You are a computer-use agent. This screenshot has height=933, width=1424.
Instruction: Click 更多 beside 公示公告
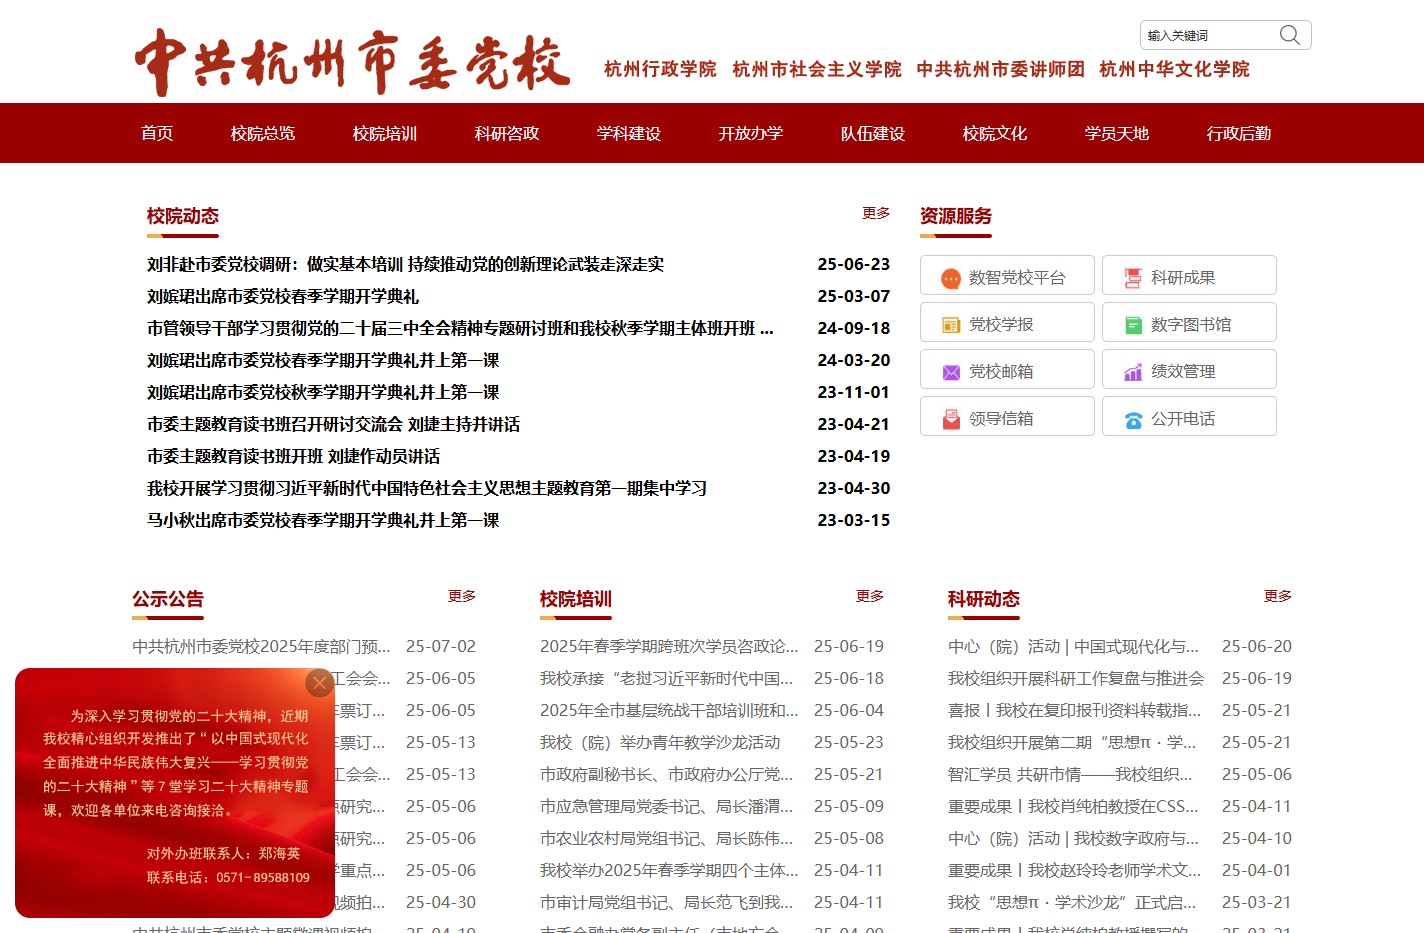tap(462, 596)
